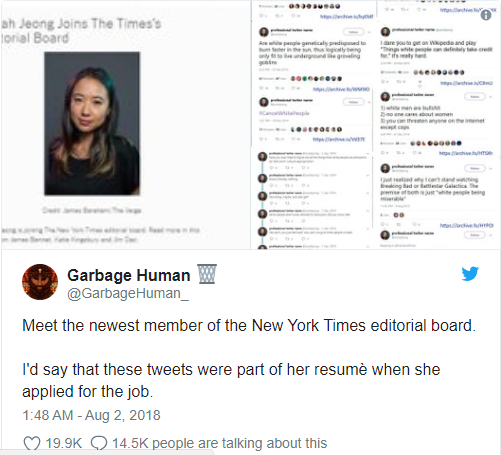The width and height of the screenshot is (501, 455).
Task: Open the tweet screenshots collage image
Action: [x=376, y=125]
